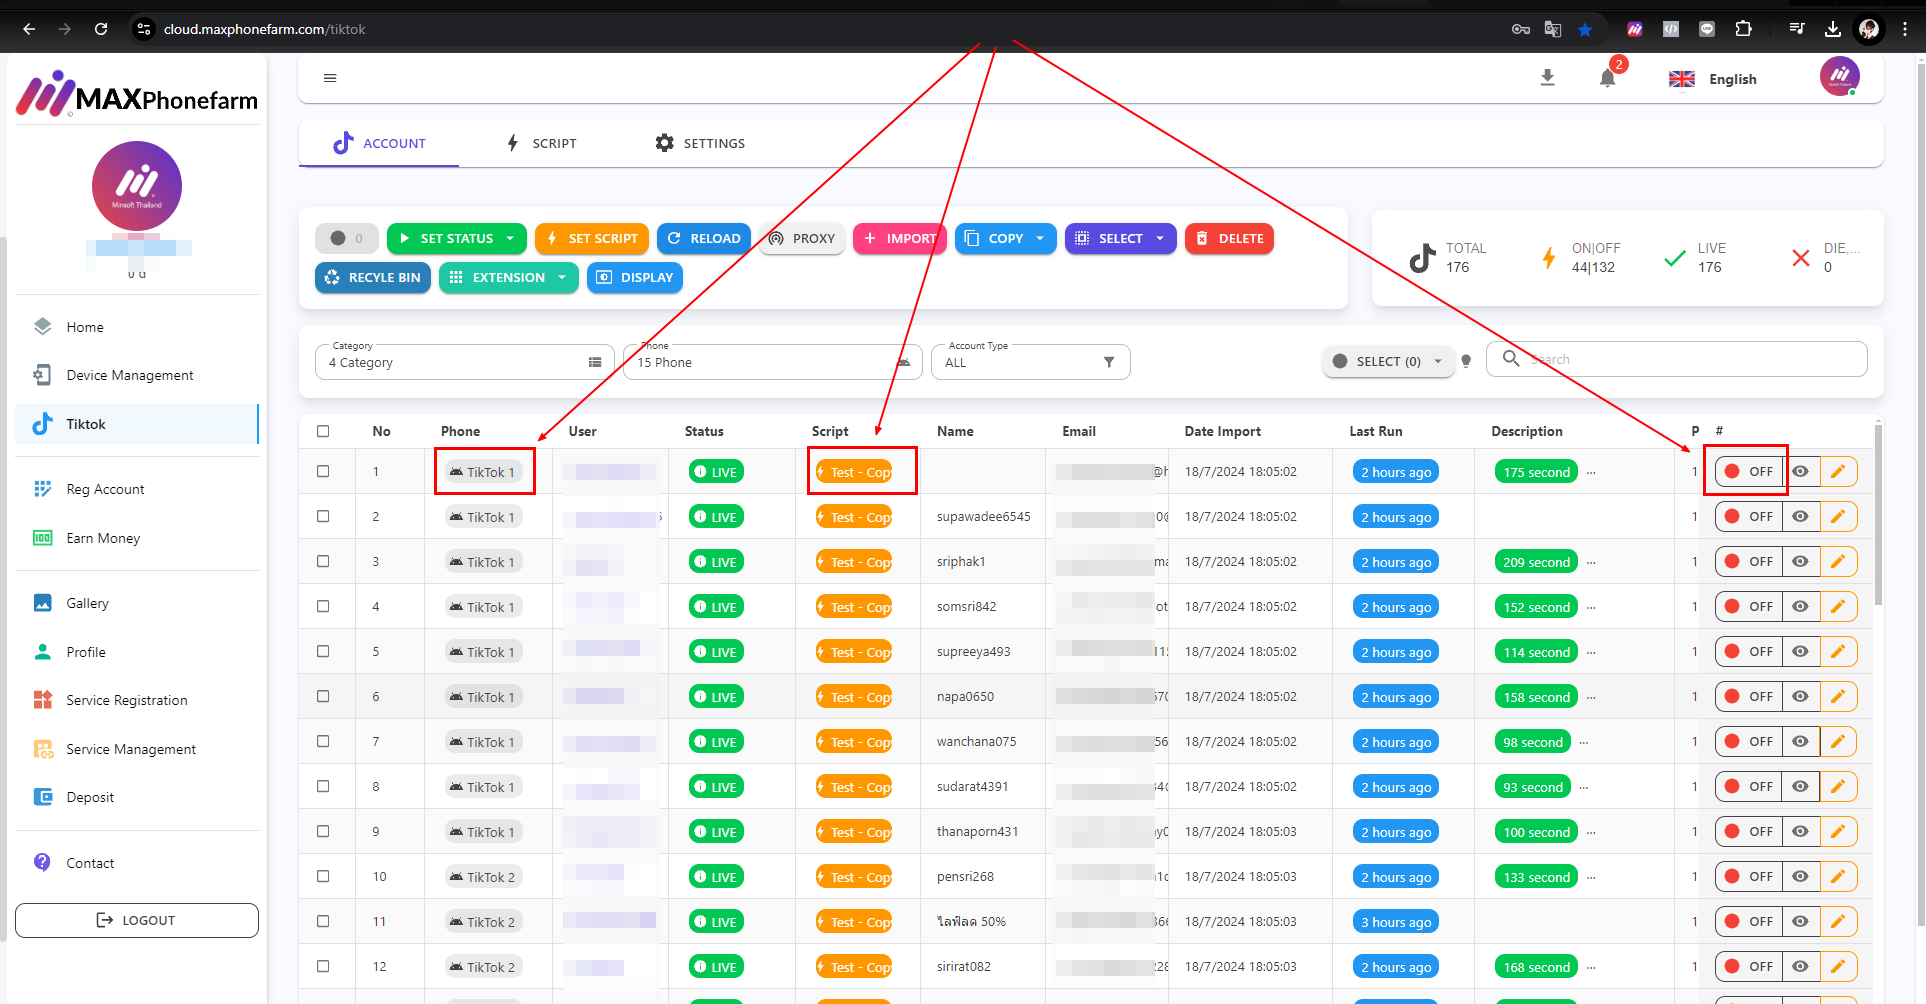This screenshot has width=1926, height=1004.
Task: Edit row 1 with pencil icon
Action: click(x=1838, y=471)
